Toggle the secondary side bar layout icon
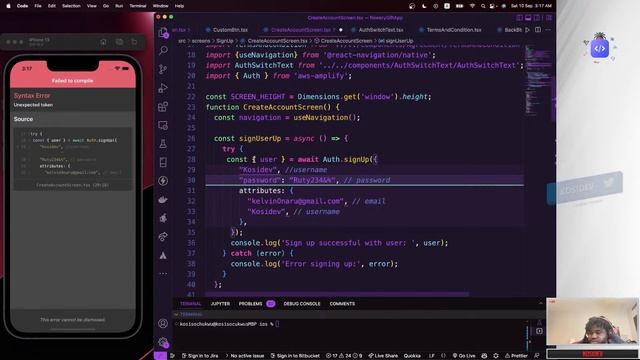Image resolution: width=640 pixels, height=360 pixels. click(537, 18)
